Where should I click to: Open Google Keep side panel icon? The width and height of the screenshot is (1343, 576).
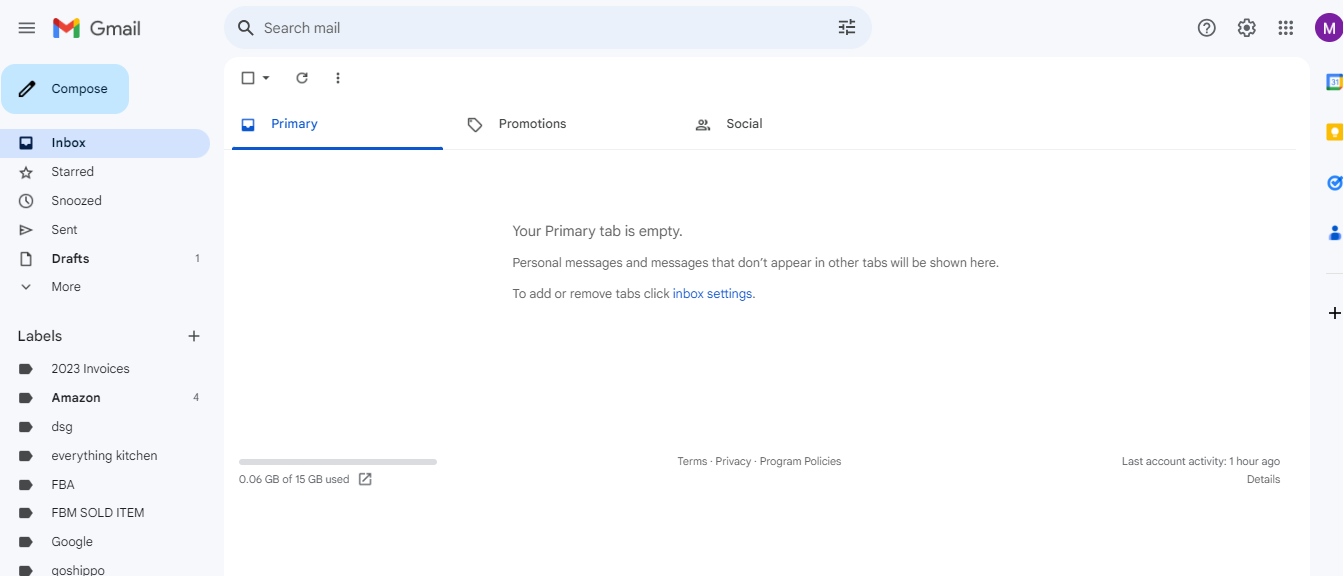1334,132
